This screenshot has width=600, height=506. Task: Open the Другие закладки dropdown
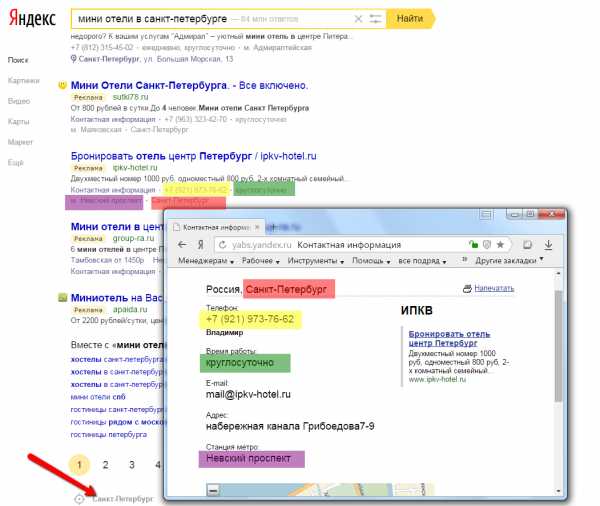(x=509, y=261)
